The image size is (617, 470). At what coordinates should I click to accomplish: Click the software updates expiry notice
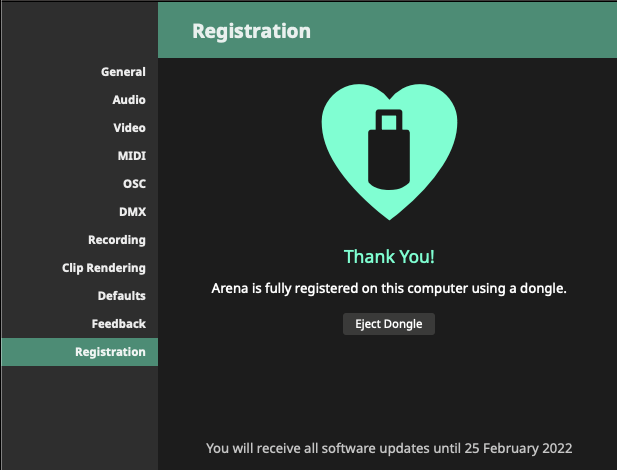(389, 448)
